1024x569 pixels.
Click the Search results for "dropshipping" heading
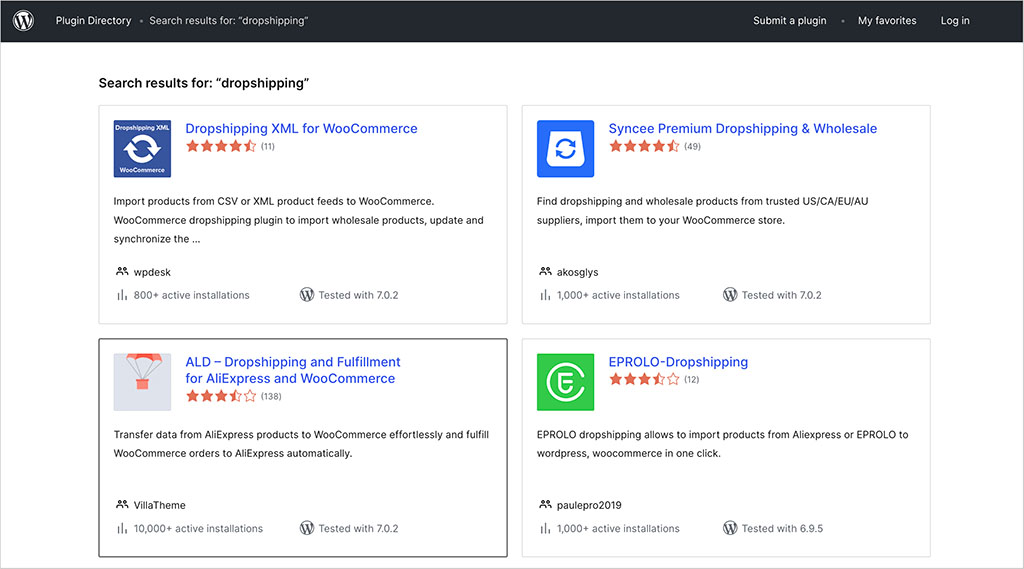click(x=204, y=83)
